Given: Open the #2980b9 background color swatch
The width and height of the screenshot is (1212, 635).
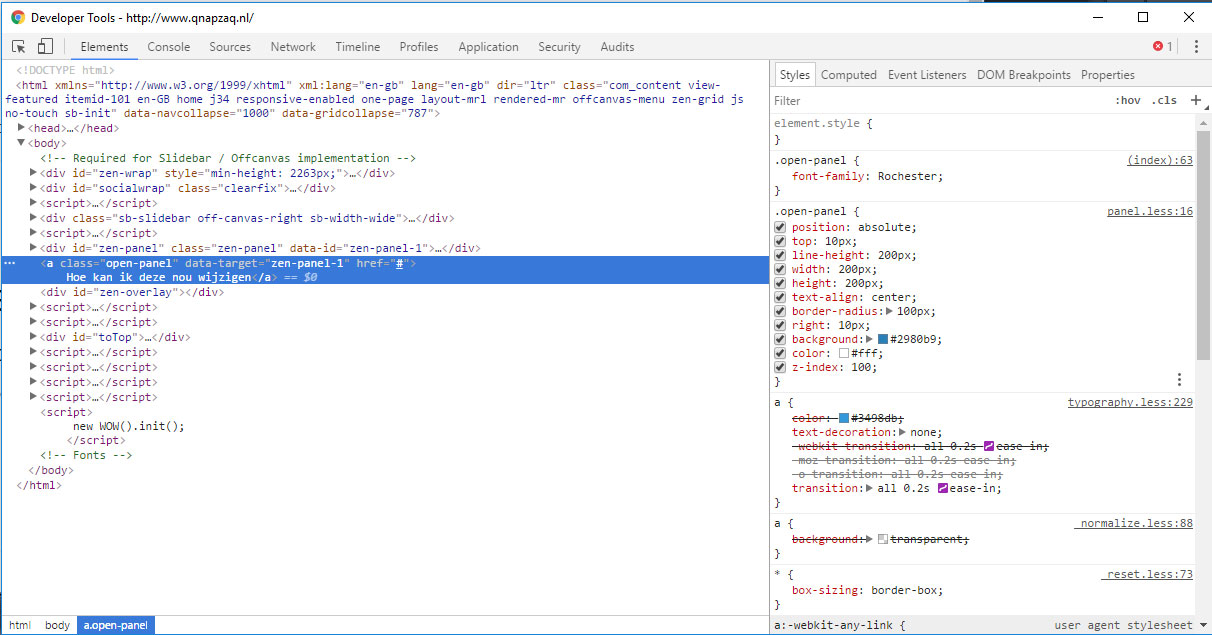Looking at the screenshot, I should (883, 339).
